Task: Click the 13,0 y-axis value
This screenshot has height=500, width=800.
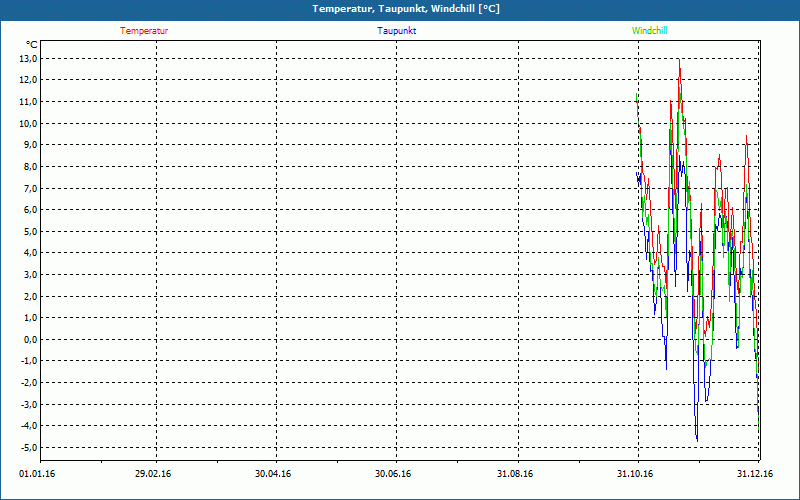Action: tap(29, 58)
